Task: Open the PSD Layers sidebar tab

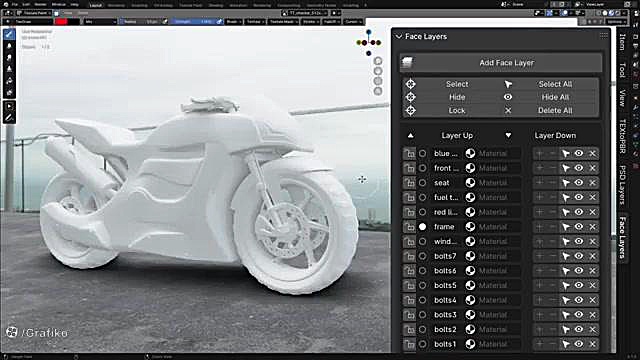Action: [622, 184]
